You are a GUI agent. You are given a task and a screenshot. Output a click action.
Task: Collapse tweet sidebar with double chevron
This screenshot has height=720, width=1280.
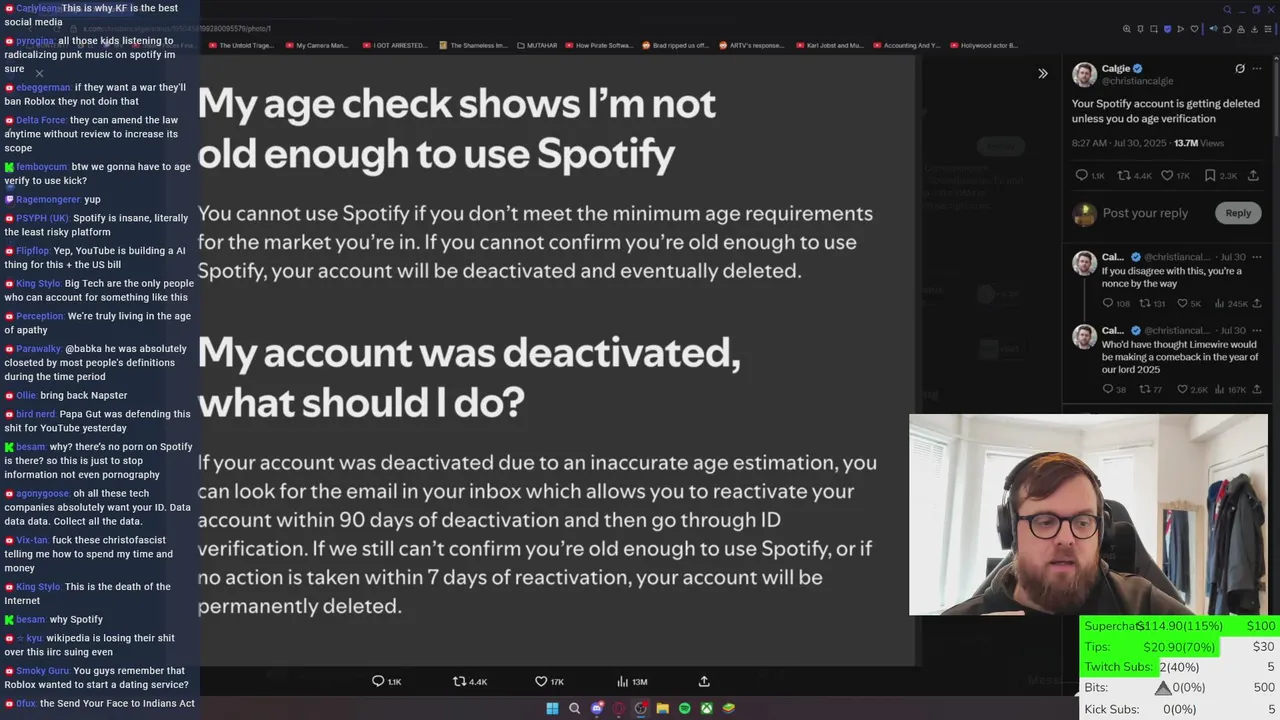tap(1043, 73)
